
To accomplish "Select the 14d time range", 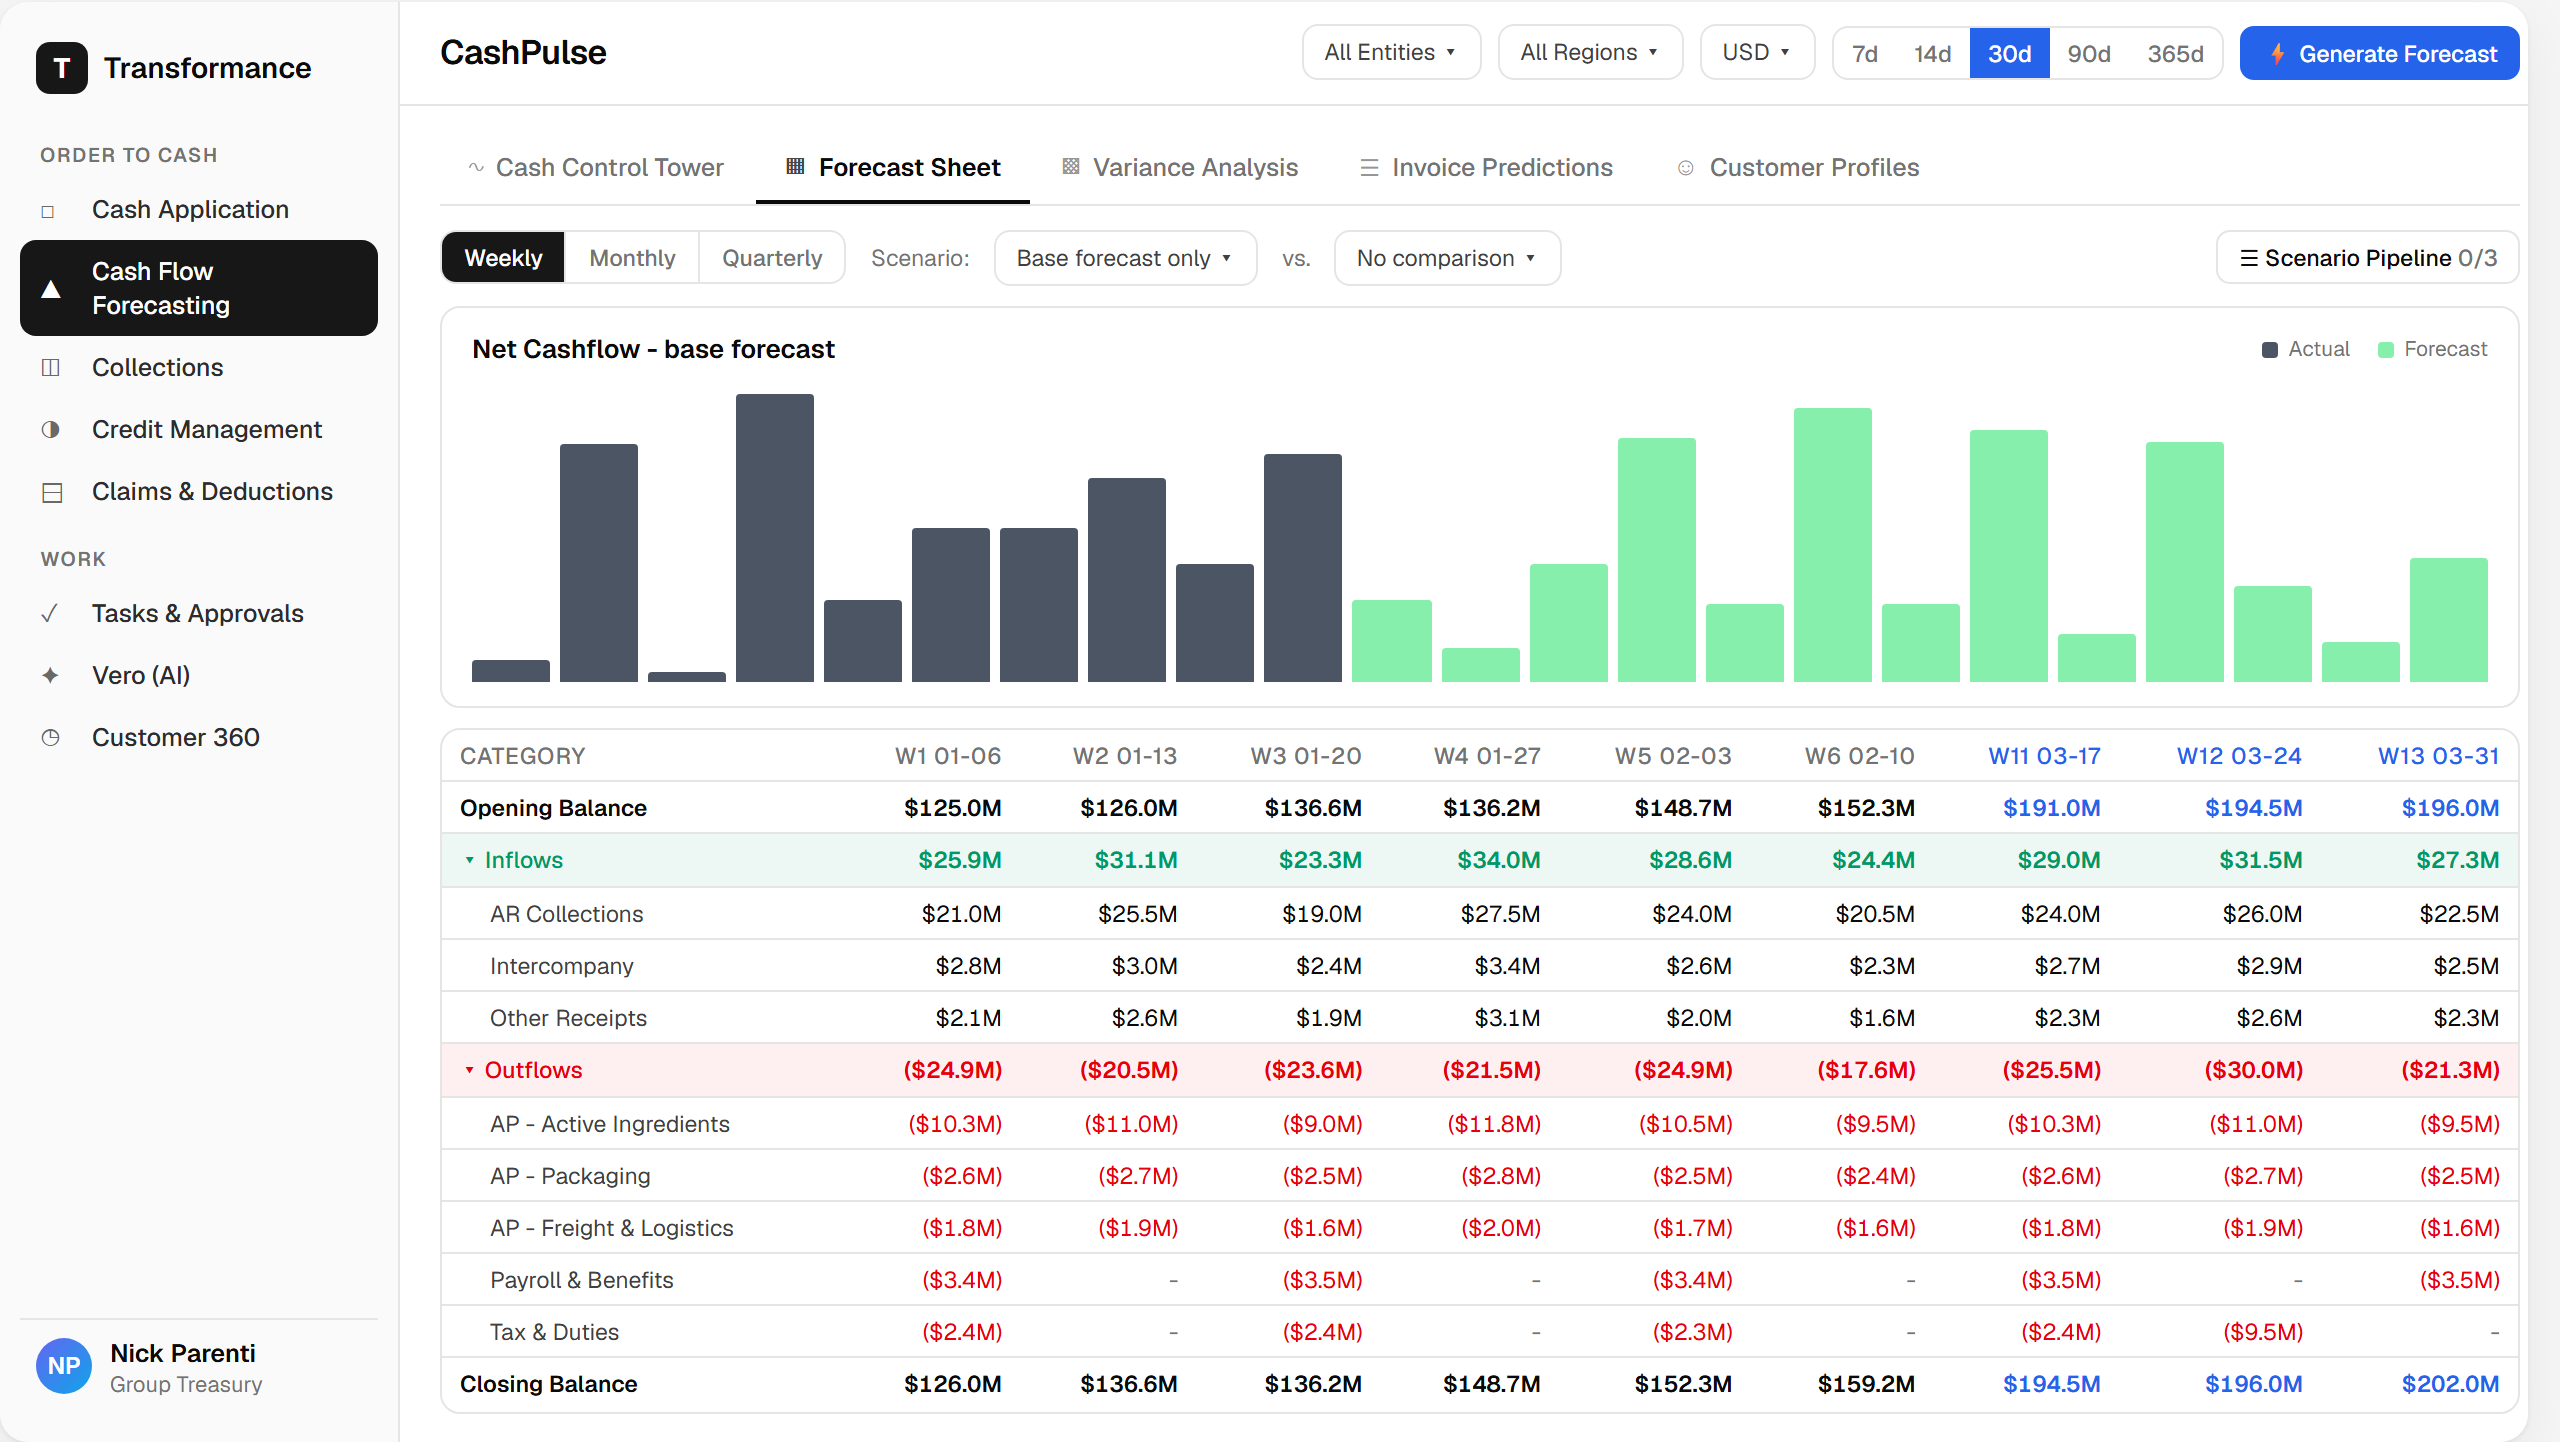I will tap(1932, 54).
